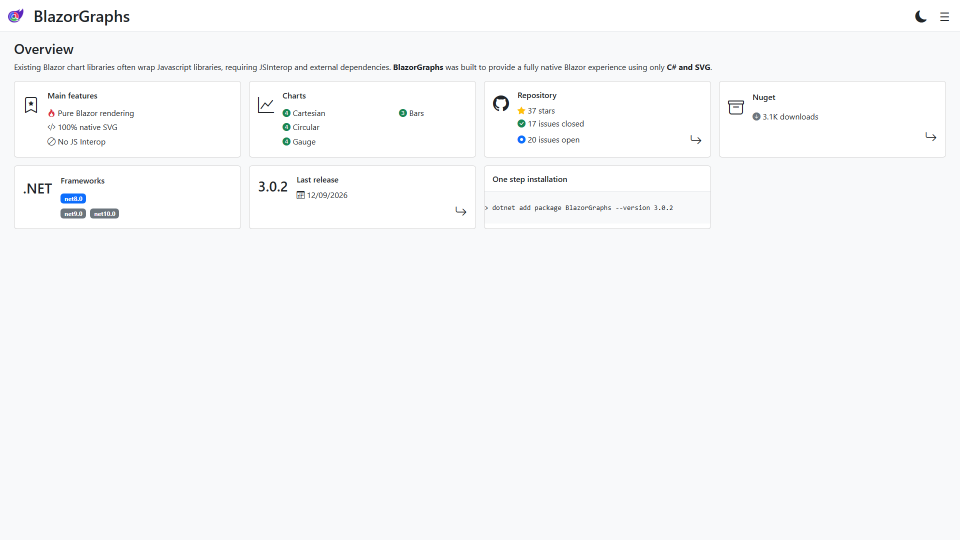Click the '37 stars' text
The width and height of the screenshot is (960, 540).
coord(541,111)
